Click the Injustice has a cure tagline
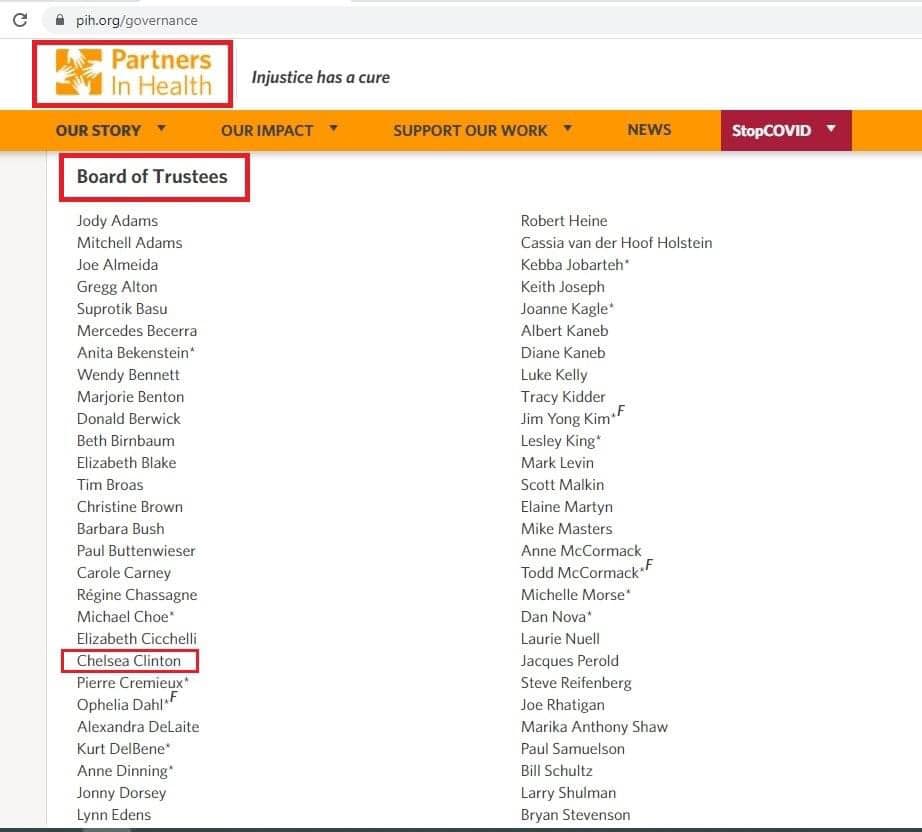This screenshot has height=832, width=922. pos(320,77)
